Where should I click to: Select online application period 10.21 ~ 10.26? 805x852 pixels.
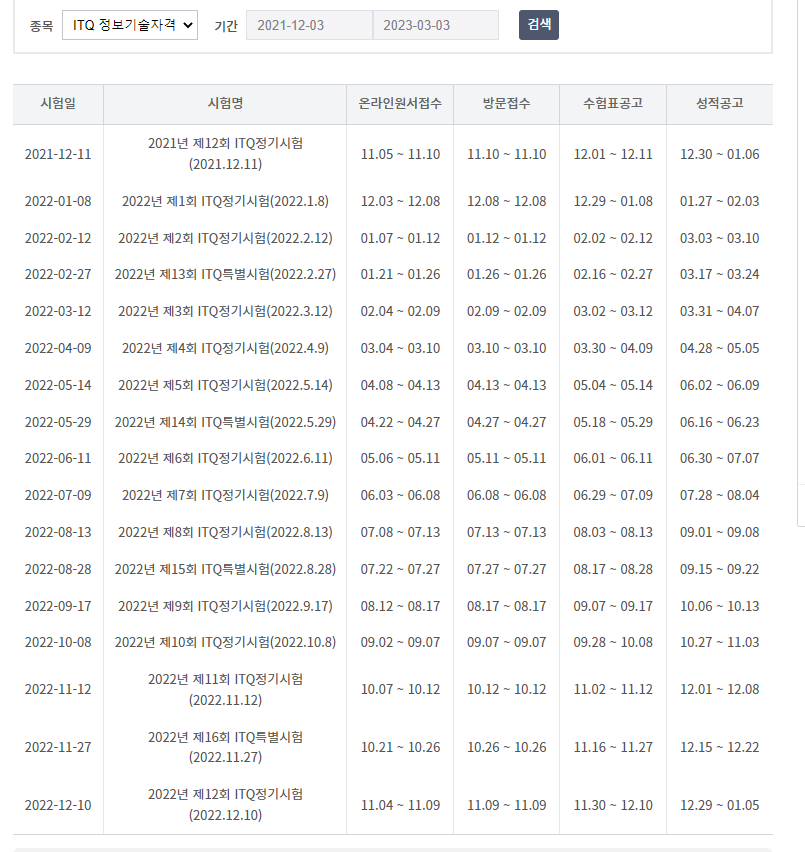click(x=400, y=748)
